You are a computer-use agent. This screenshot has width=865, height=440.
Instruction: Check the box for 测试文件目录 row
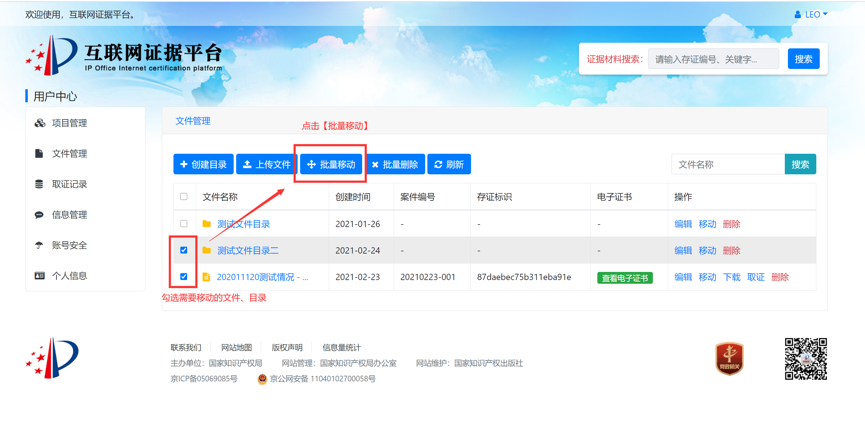[x=184, y=224]
